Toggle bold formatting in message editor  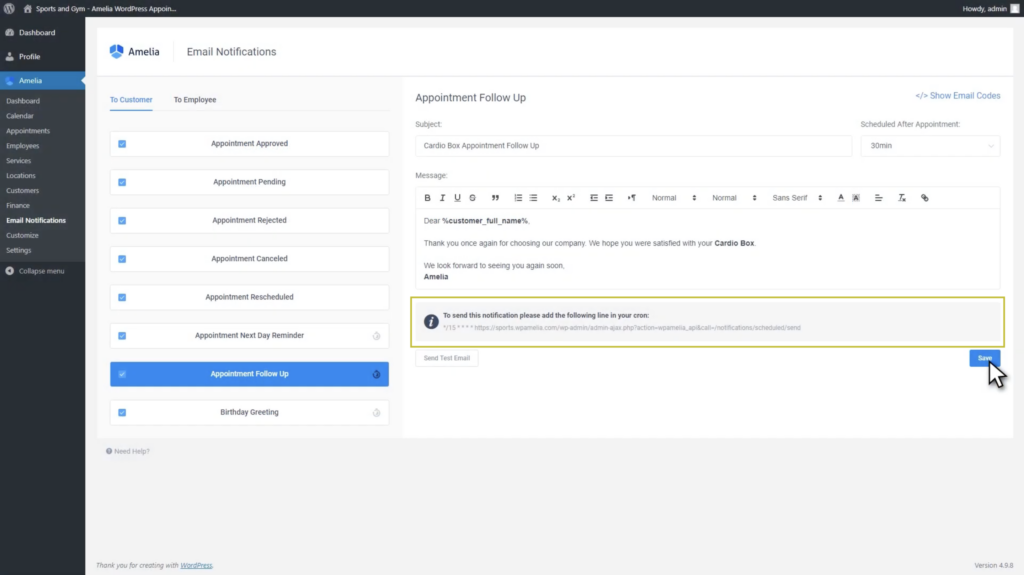click(x=427, y=198)
